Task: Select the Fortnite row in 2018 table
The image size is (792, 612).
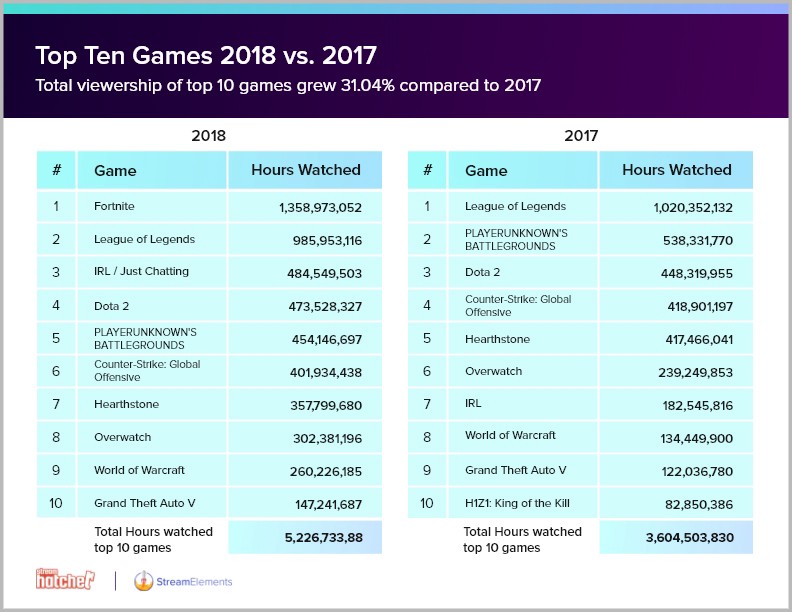Action: pyautogui.click(x=114, y=206)
